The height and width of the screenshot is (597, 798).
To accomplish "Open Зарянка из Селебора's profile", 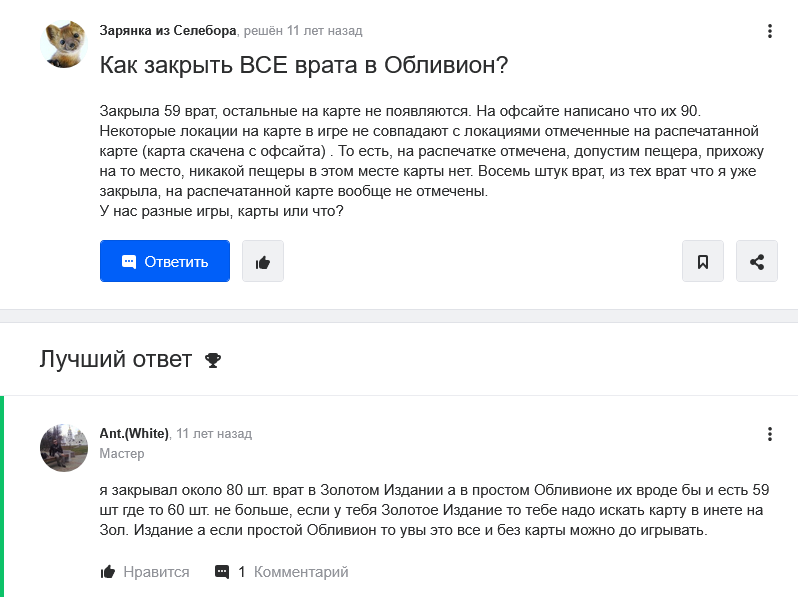I will pyautogui.click(x=167, y=31).
